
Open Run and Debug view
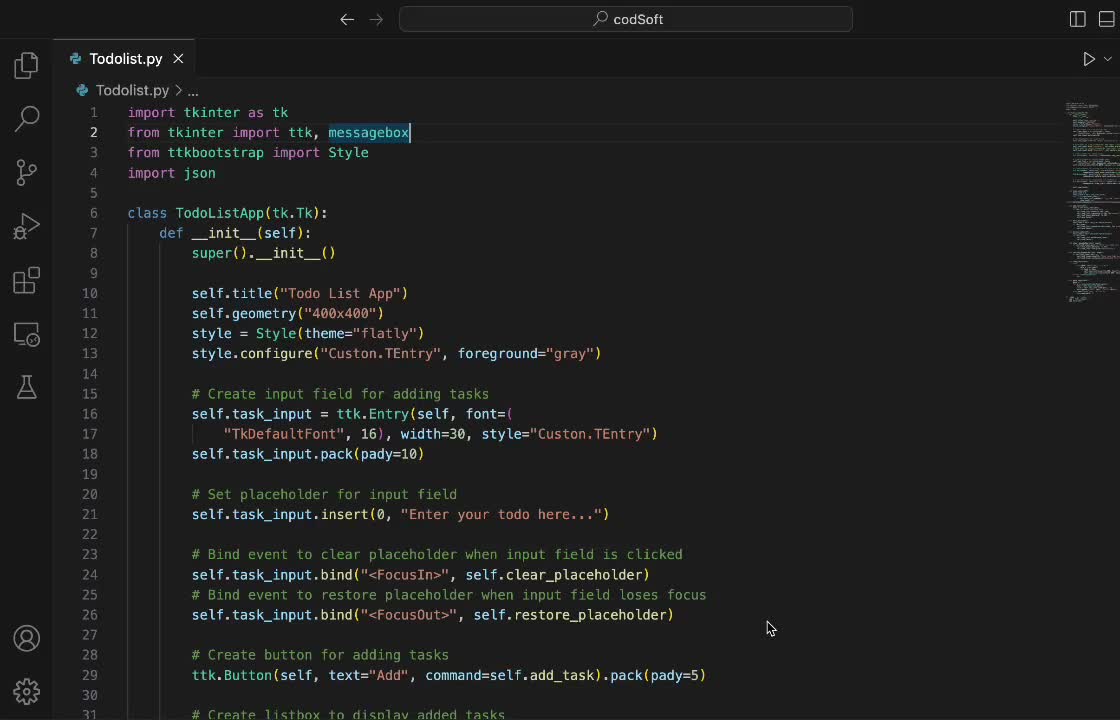coord(27,227)
